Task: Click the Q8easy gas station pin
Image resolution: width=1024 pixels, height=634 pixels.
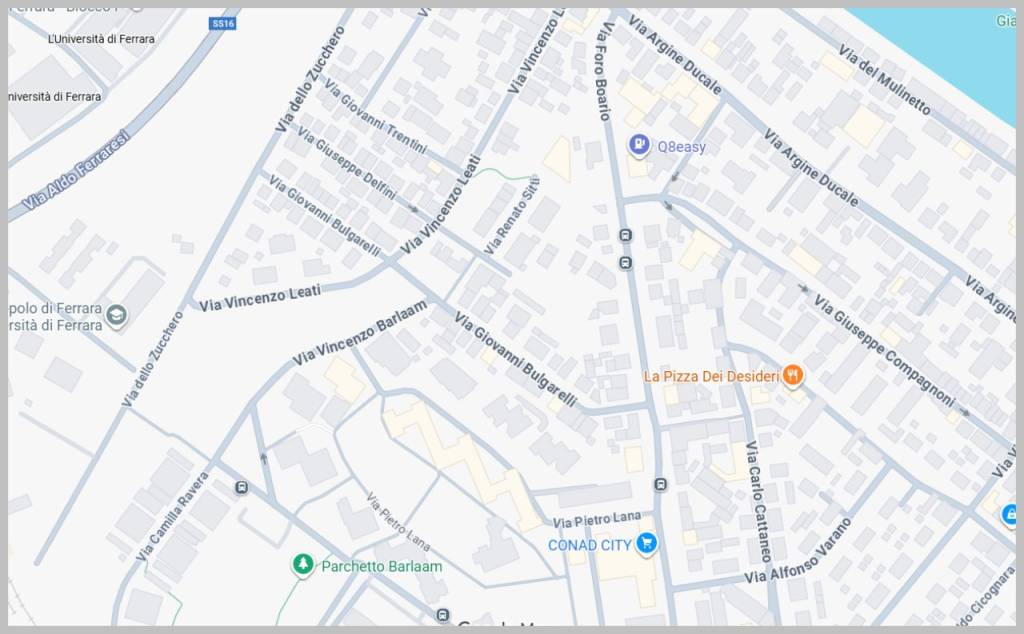Action: pos(639,144)
